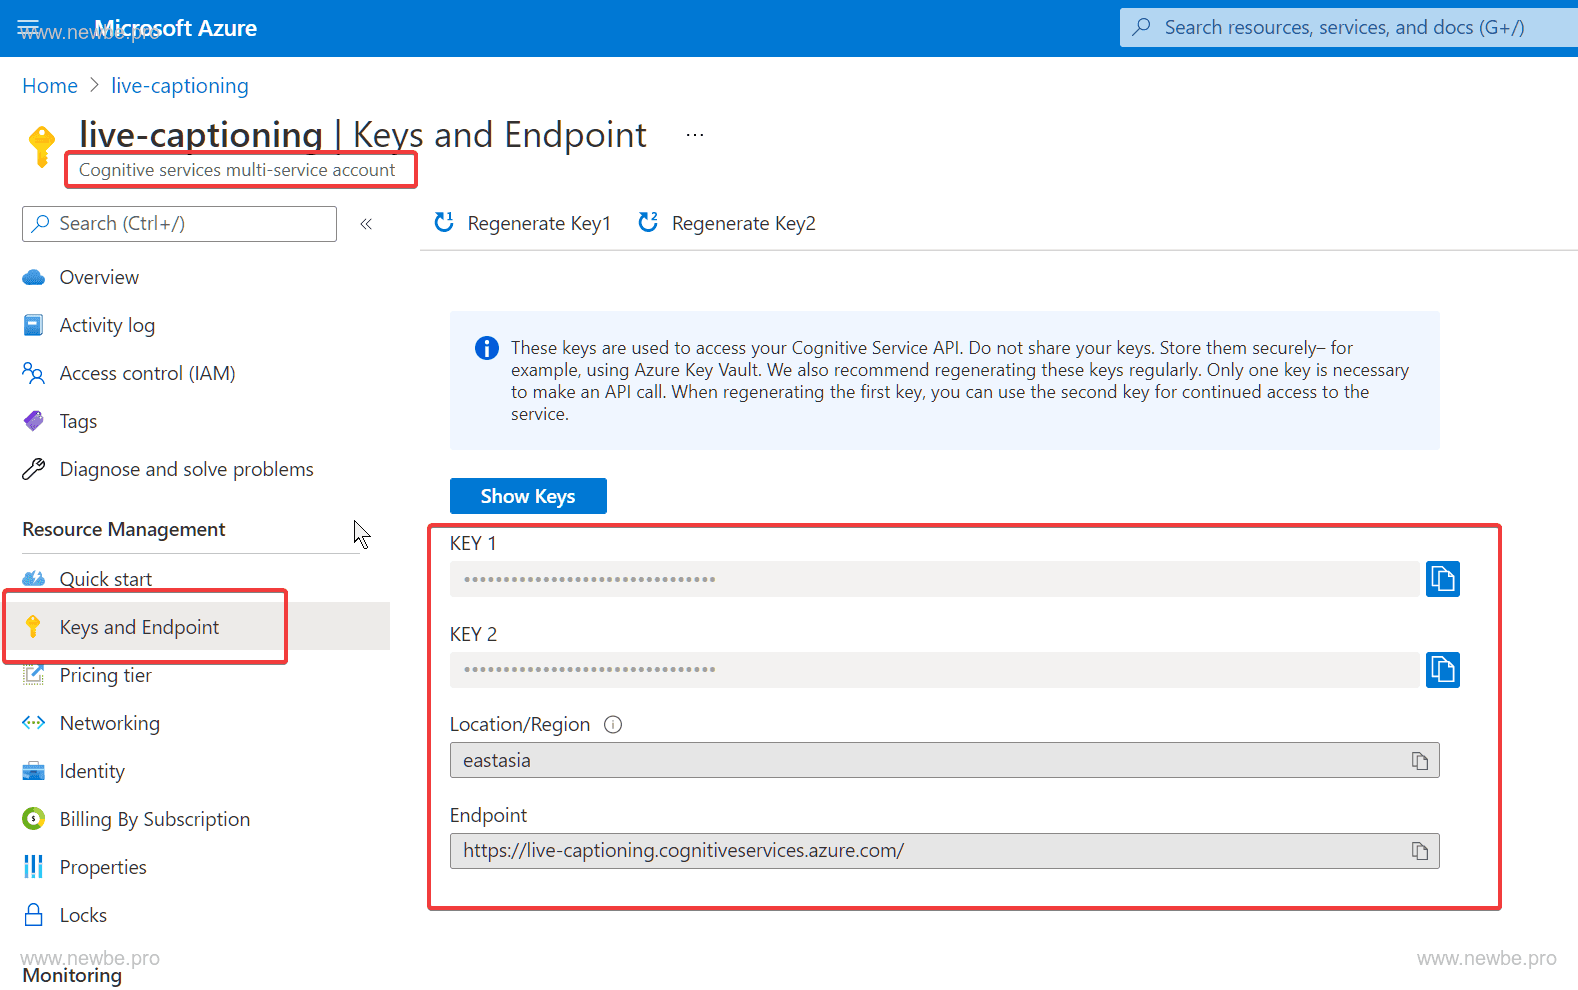Copy KEY 2 using the copy icon
This screenshot has height=990, width=1578.
click(x=1442, y=670)
